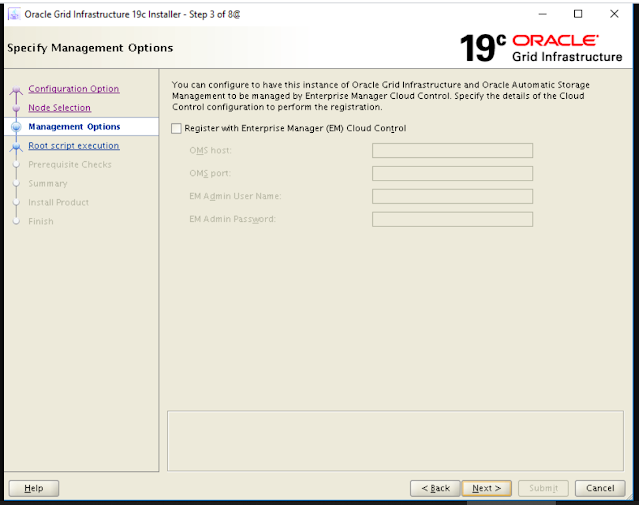Click the OMS host input field
The width and height of the screenshot is (639, 505).
click(x=452, y=150)
